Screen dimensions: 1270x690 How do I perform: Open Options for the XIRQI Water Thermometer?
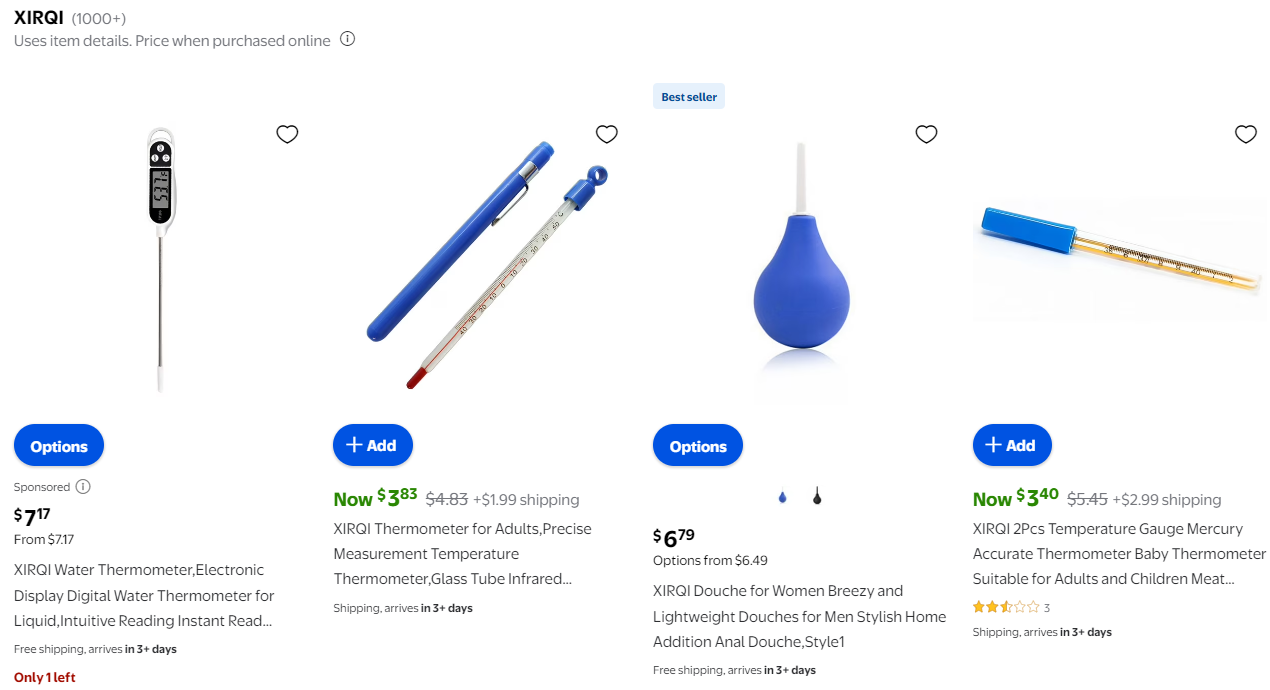[x=59, y=446]
